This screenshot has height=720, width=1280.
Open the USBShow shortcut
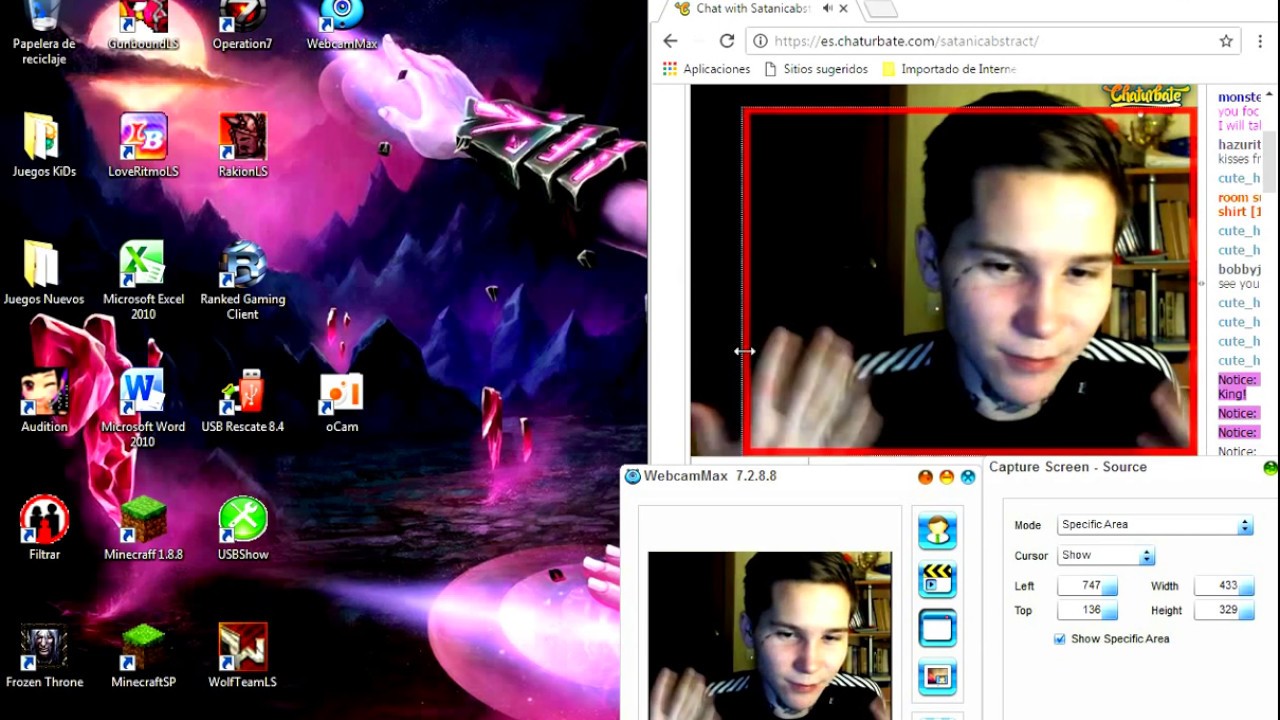[242, 528]
